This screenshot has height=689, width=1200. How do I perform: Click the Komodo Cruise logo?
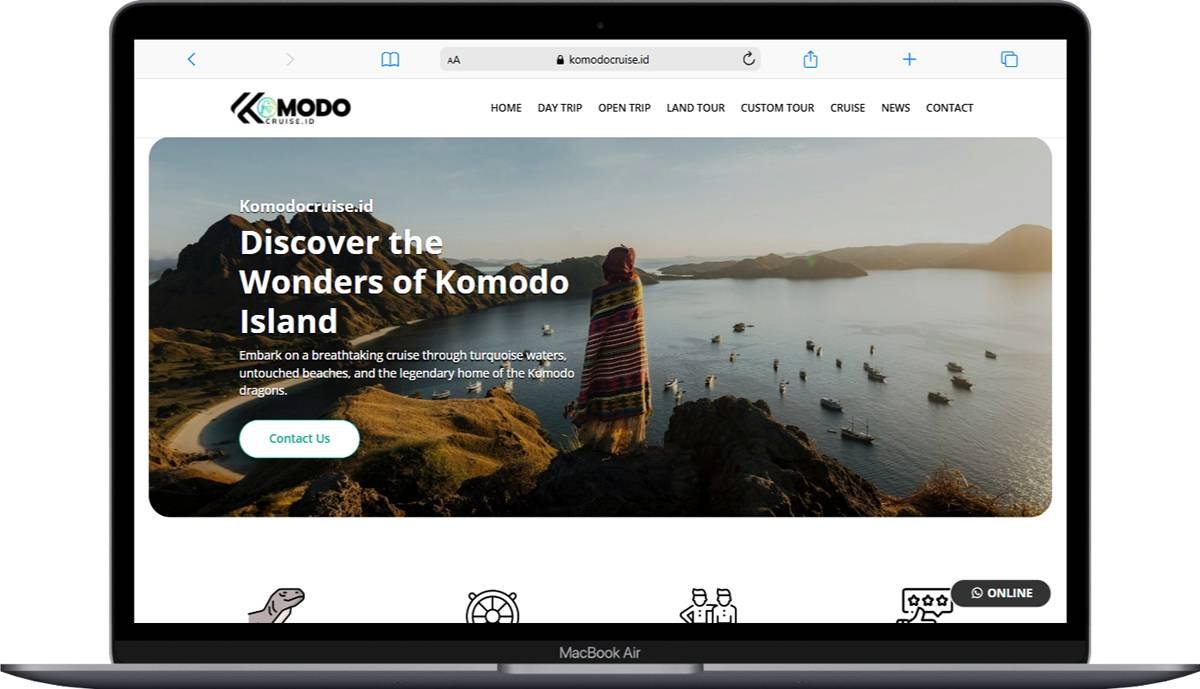[291, 108]
